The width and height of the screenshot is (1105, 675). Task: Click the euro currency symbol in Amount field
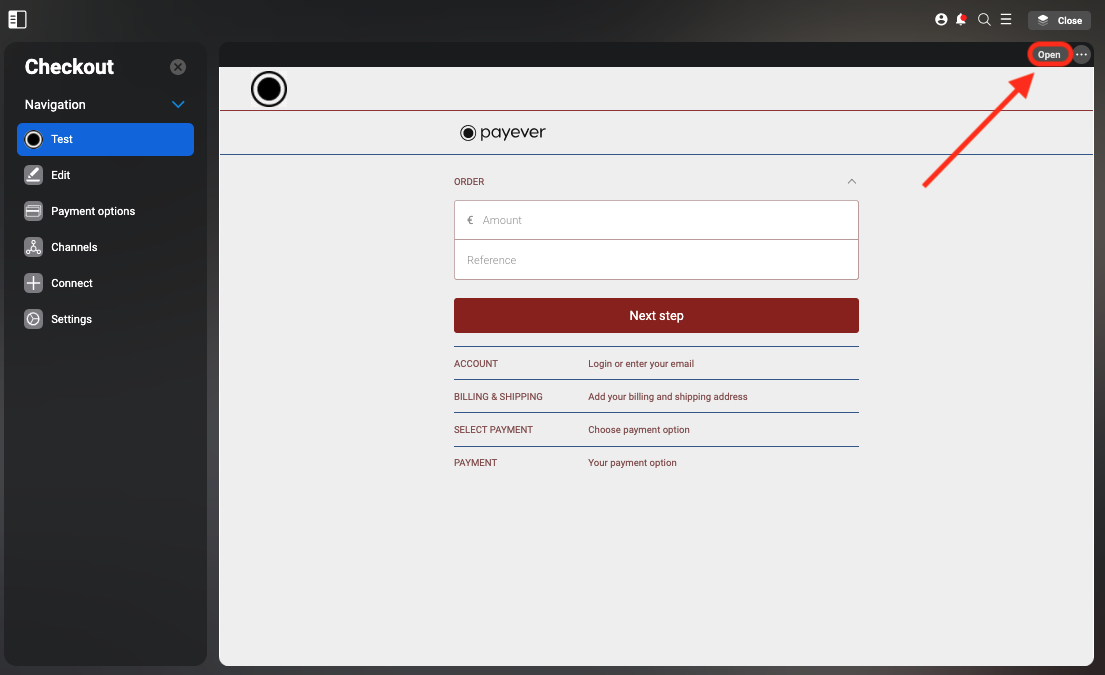tap(470, 220)
